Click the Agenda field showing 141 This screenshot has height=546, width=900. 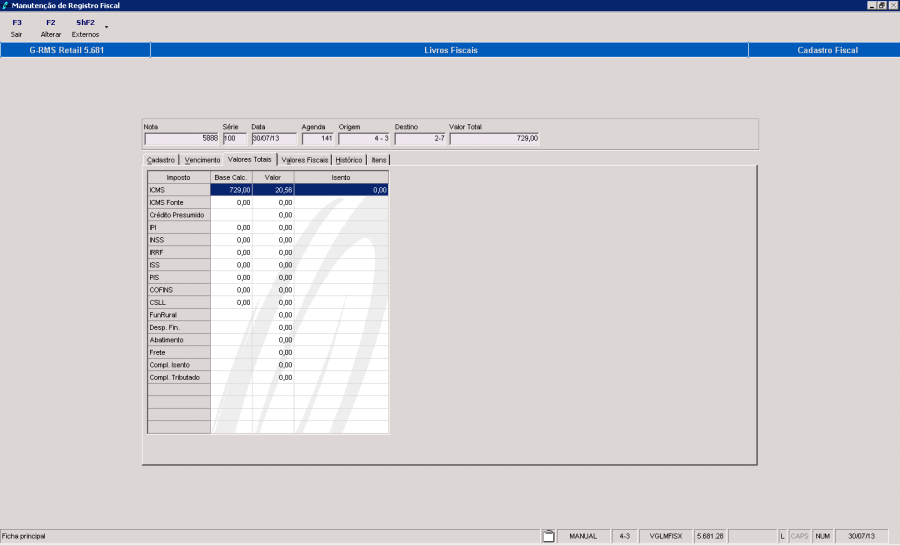(x=317, y=138)
